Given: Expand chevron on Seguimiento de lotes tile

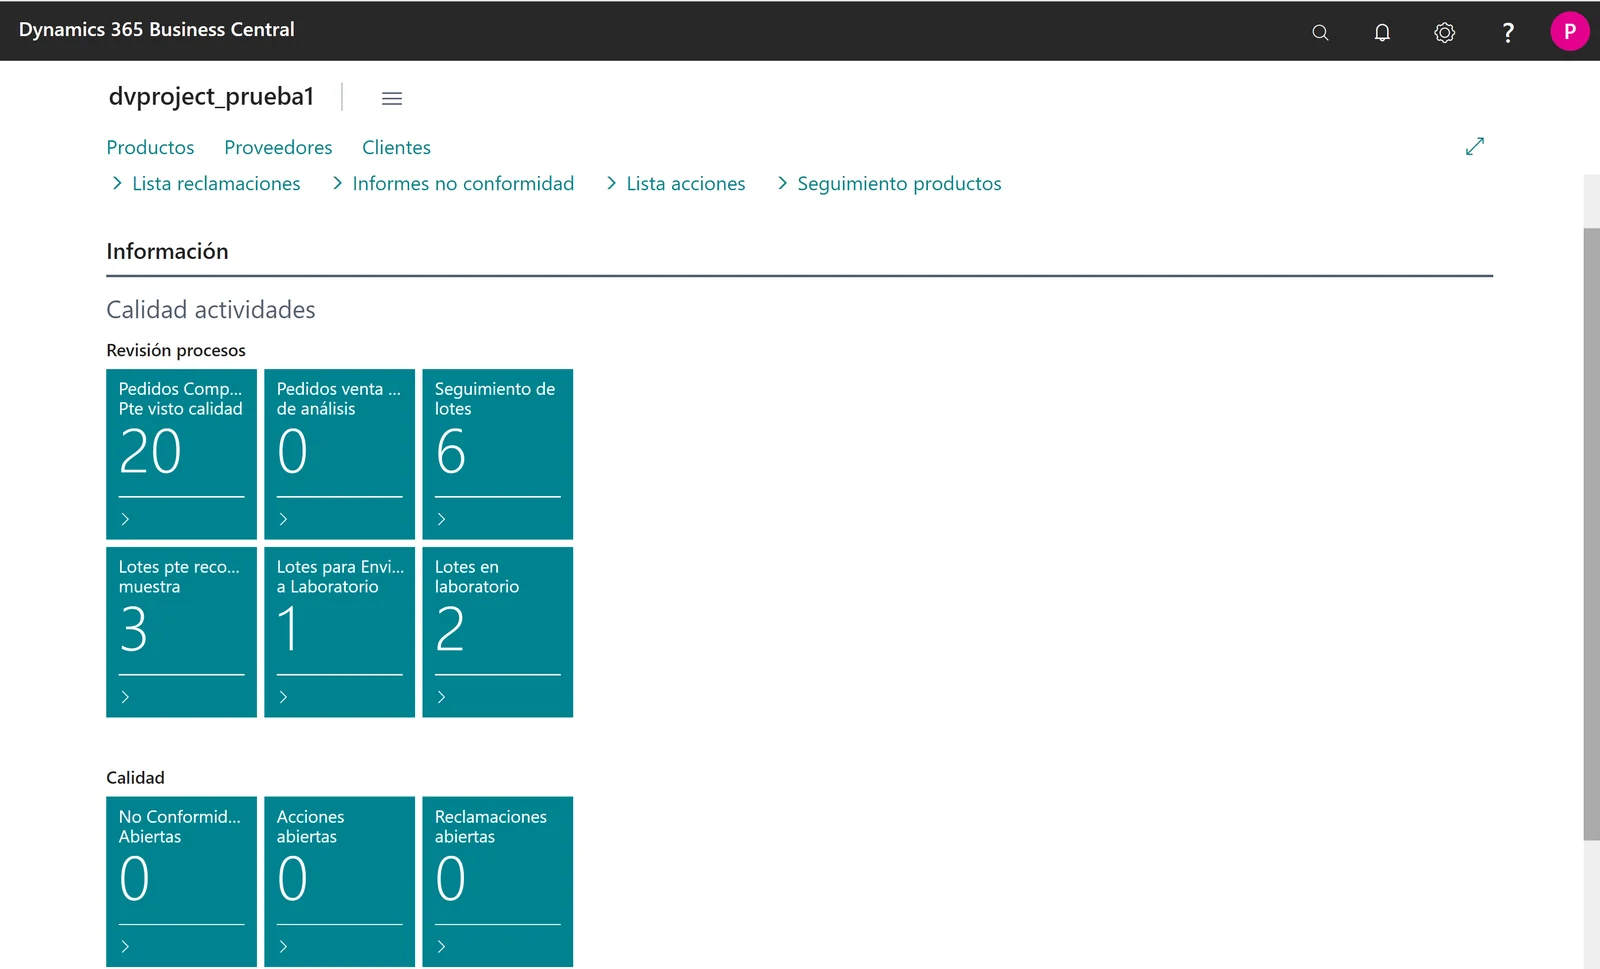Looking at the screenshot, I should pos(441,519).
